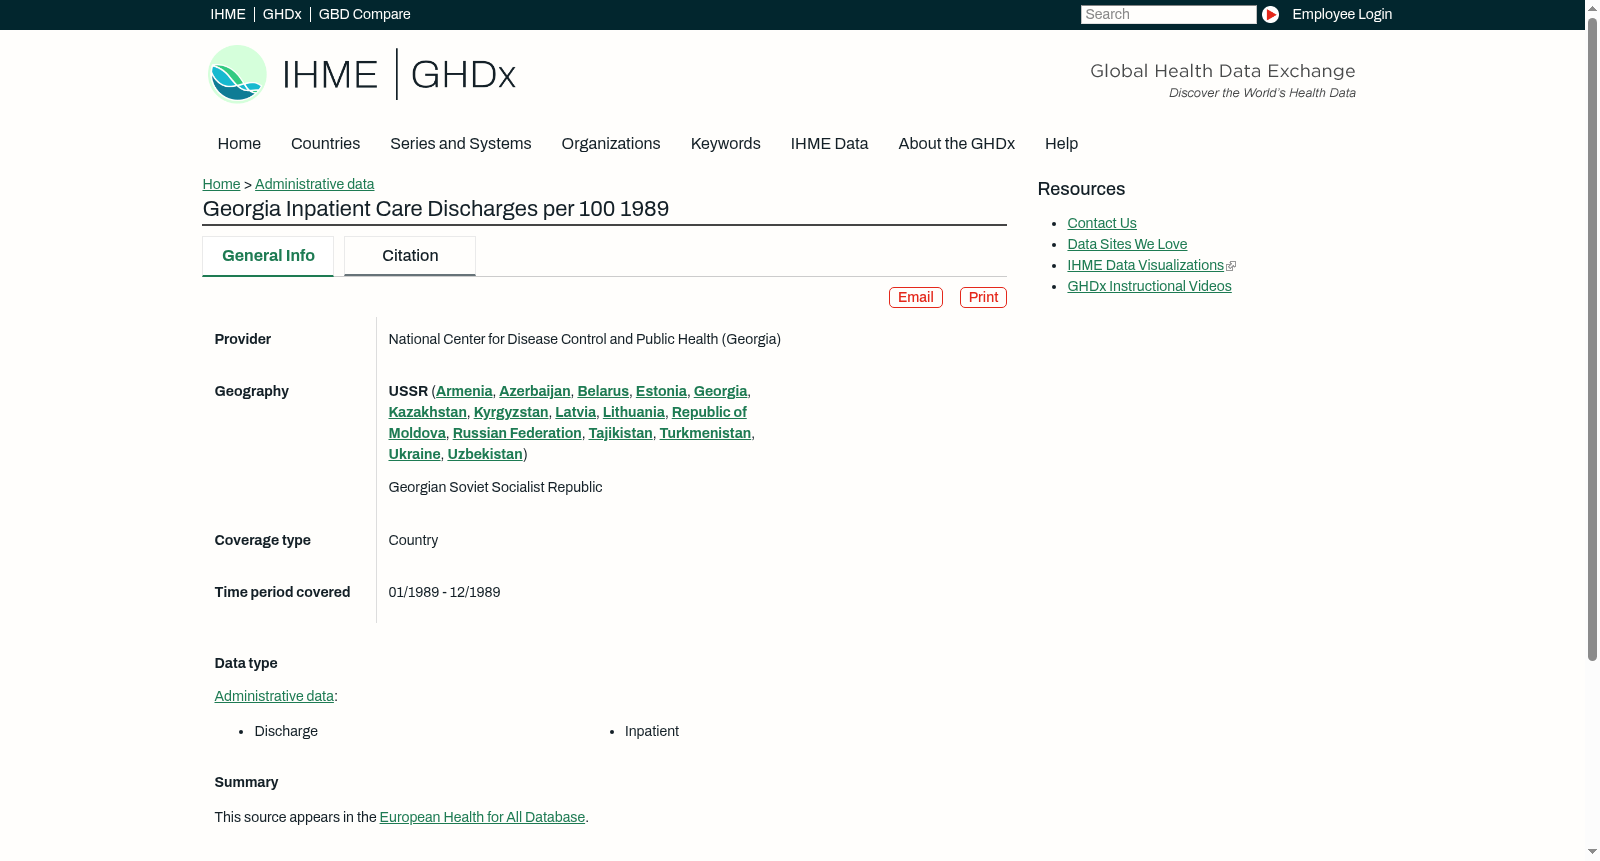Image resolution: width=1600 pixels, height=861 pixels.
Task: Click the Home breadcrumb link
Action: (221, 184)
